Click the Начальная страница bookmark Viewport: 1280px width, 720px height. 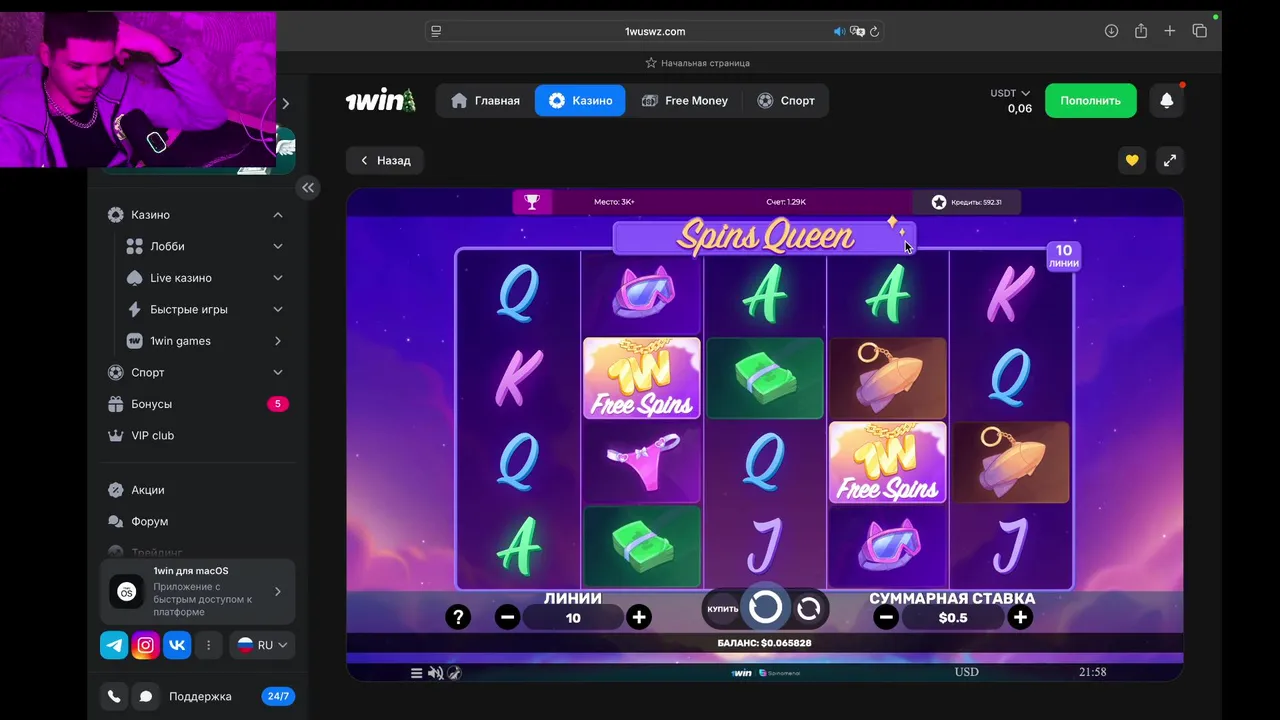(x=697, y=63)
